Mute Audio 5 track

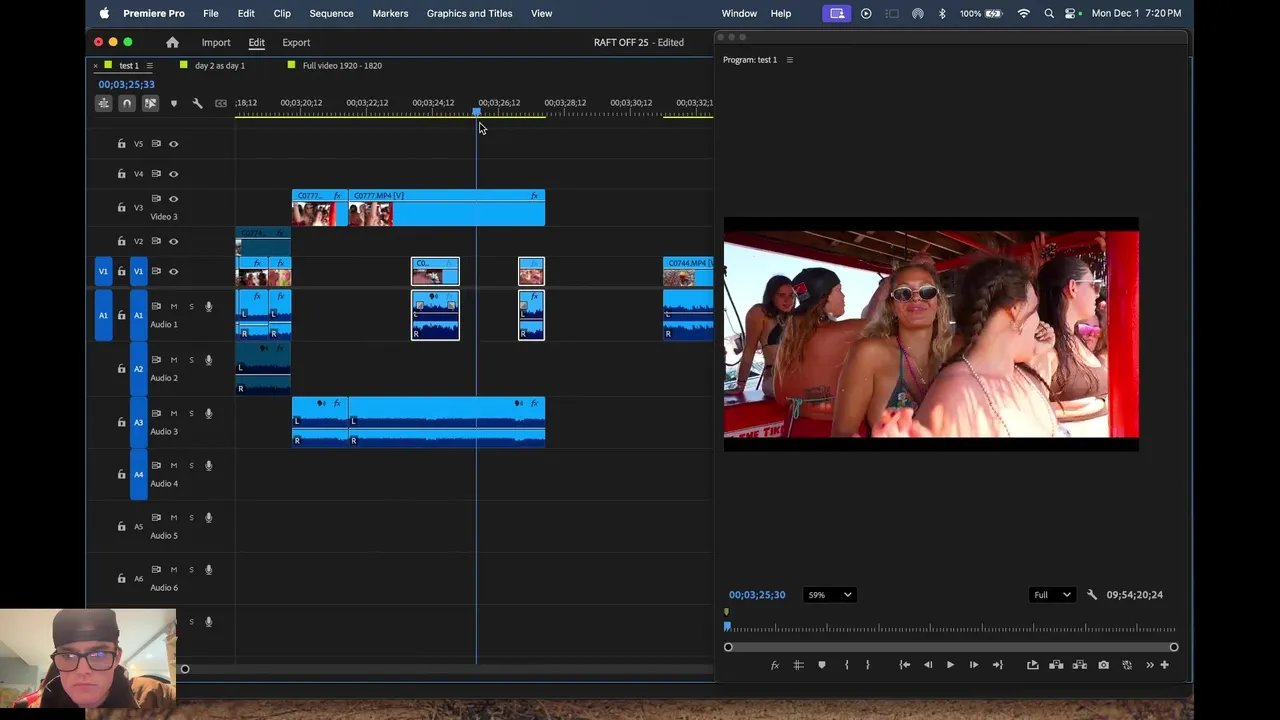point(173,517)
